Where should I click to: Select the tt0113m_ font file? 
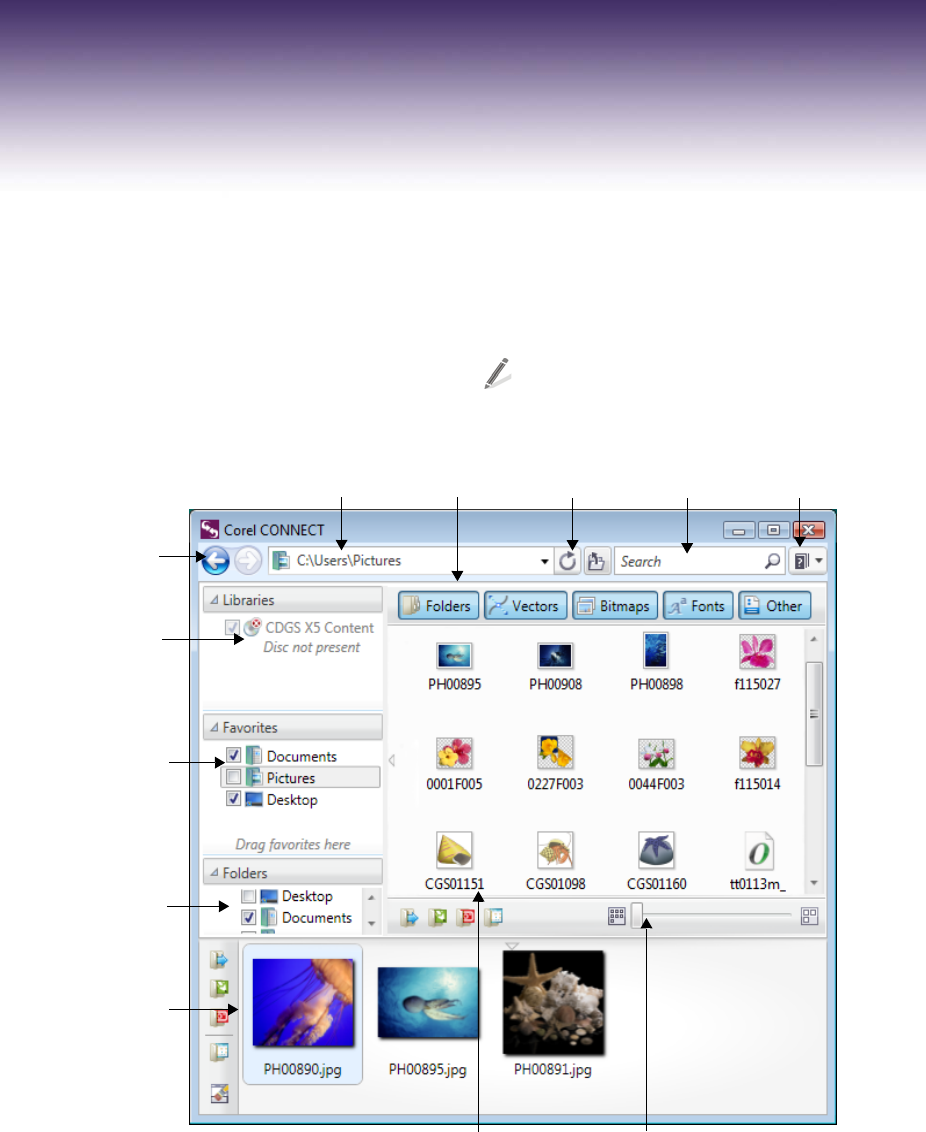coord(758,850)
